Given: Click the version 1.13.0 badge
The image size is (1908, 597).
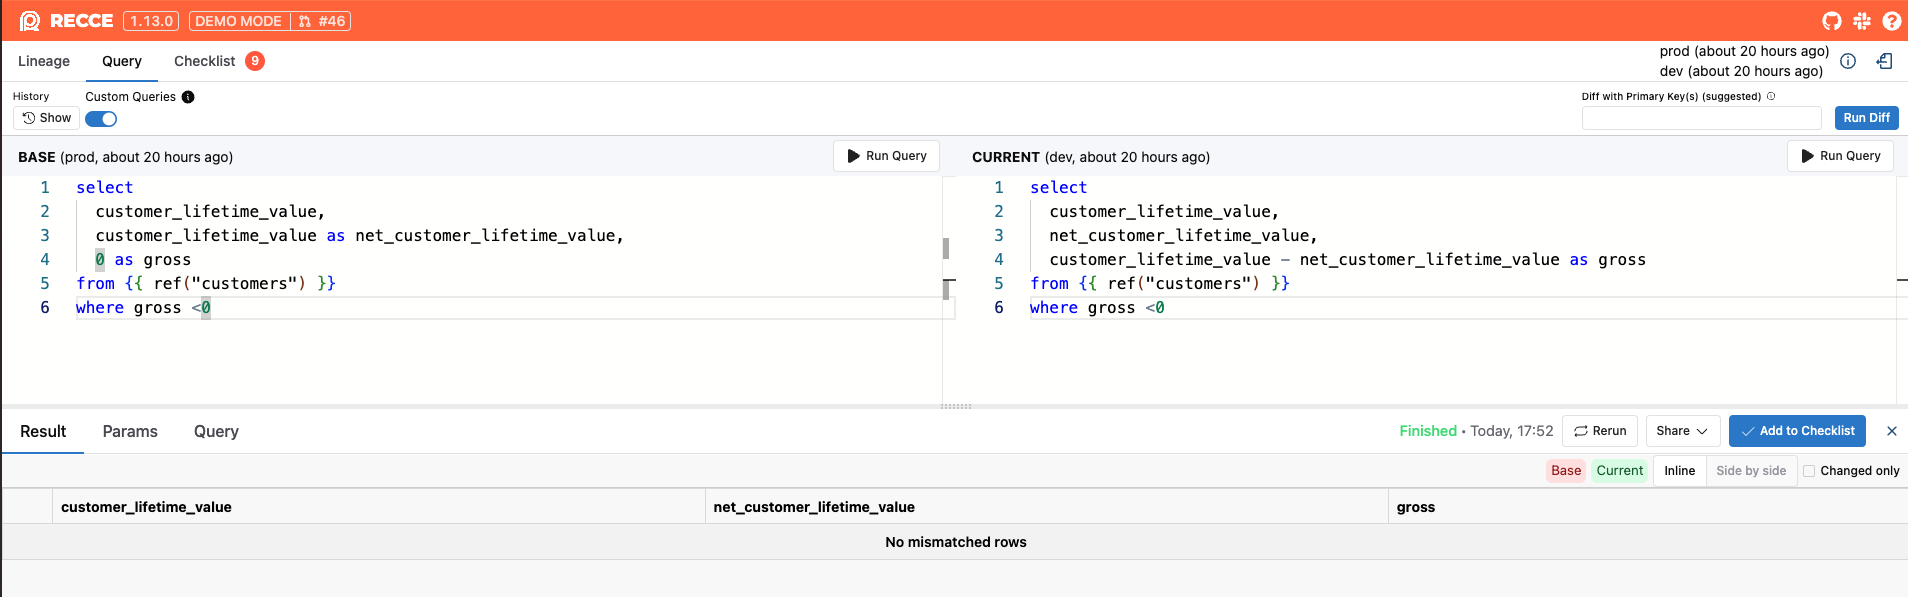Looking at the screenshot, I should (x=151, y=21).
